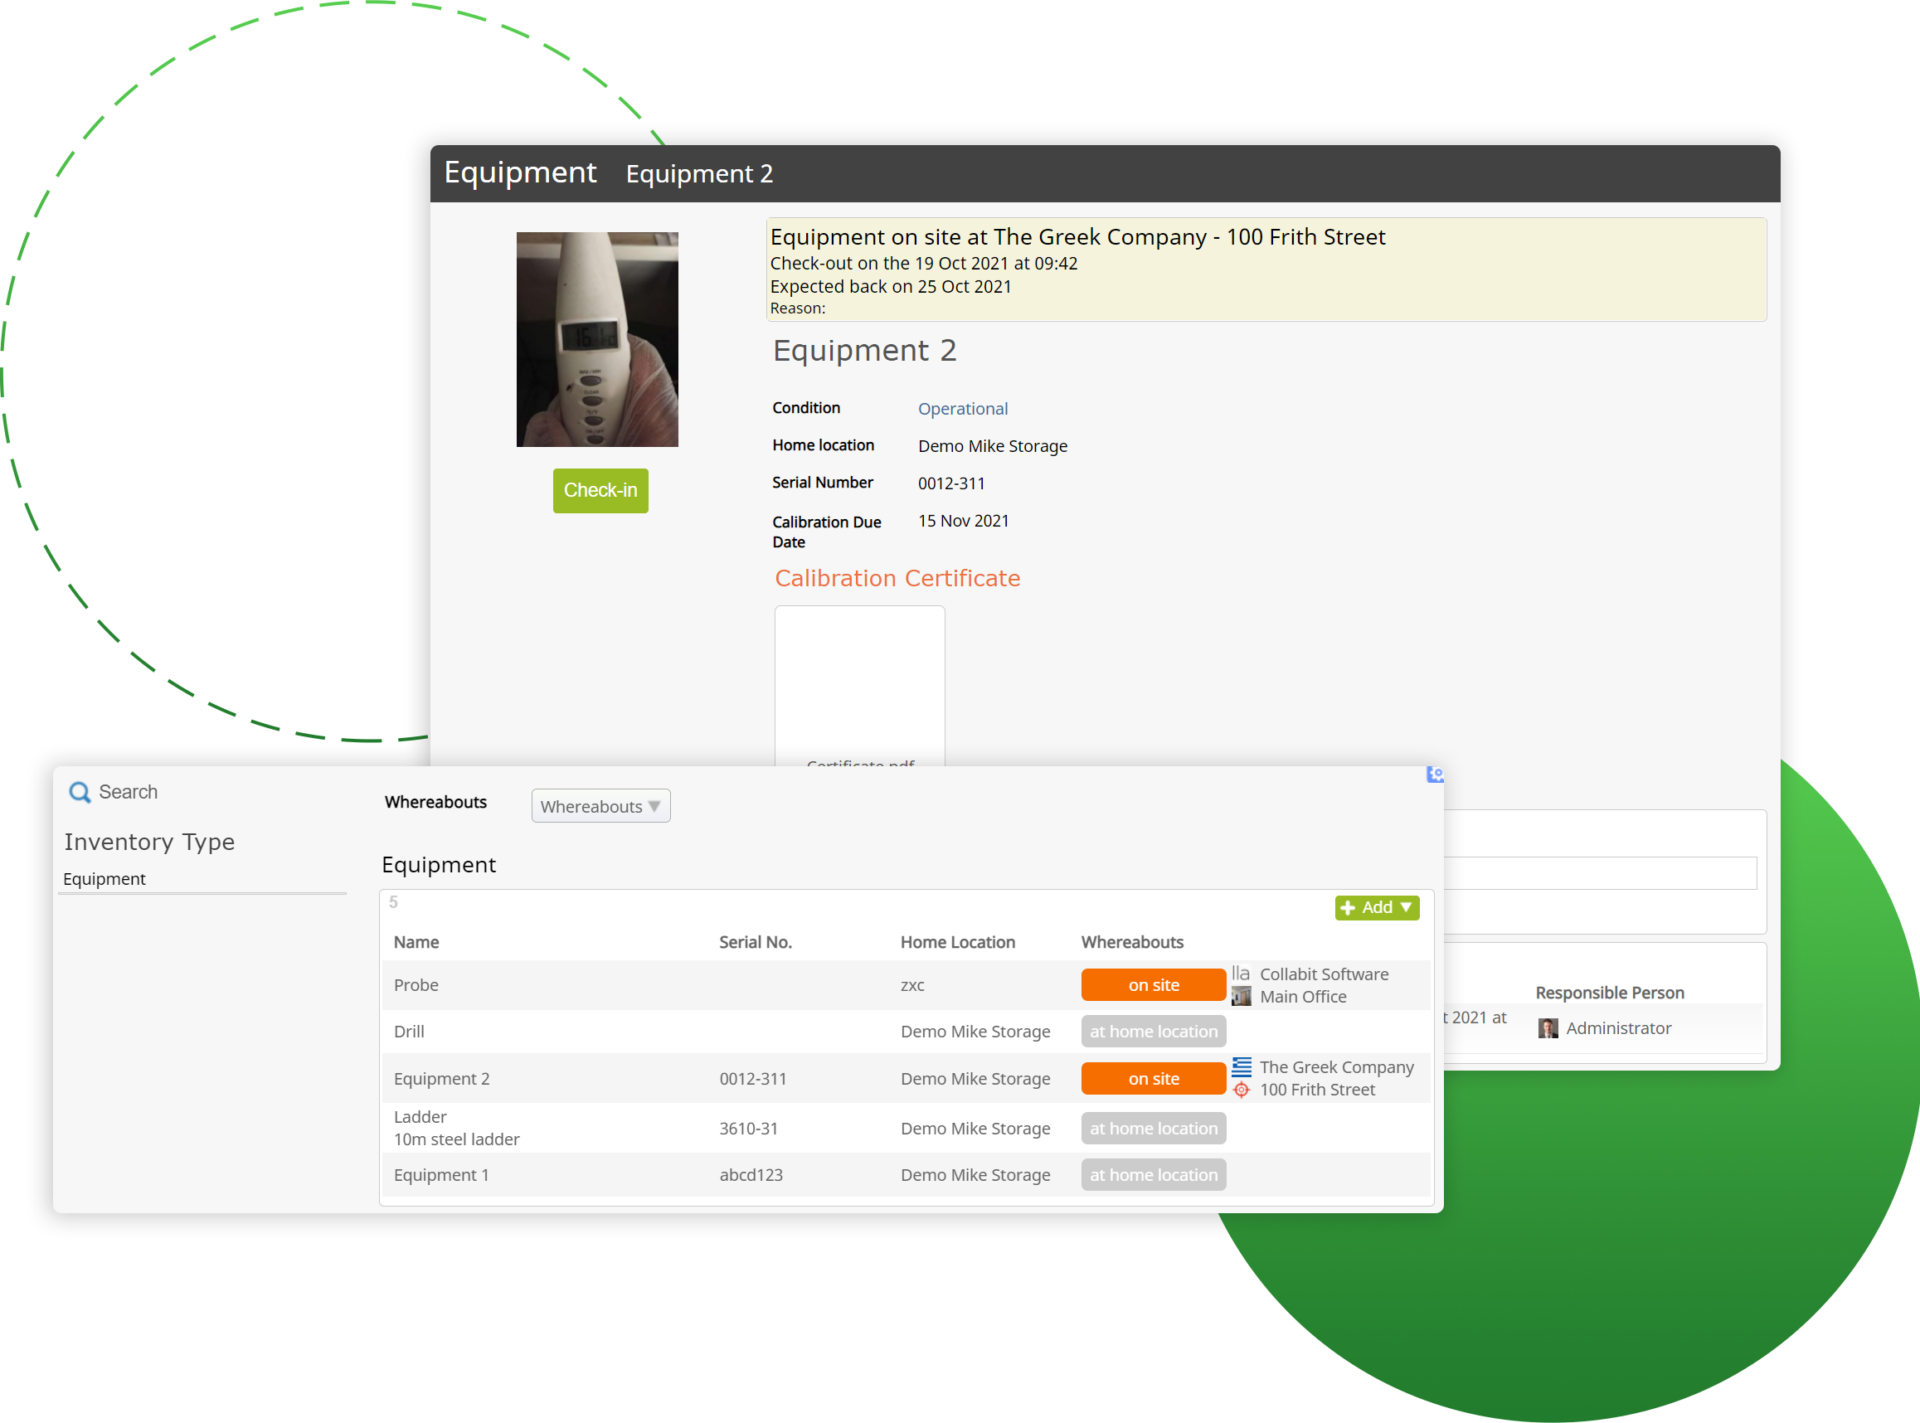Click the Operational condition link
The height and width of the screenshot is (1423, 1920).
[962, 408]
